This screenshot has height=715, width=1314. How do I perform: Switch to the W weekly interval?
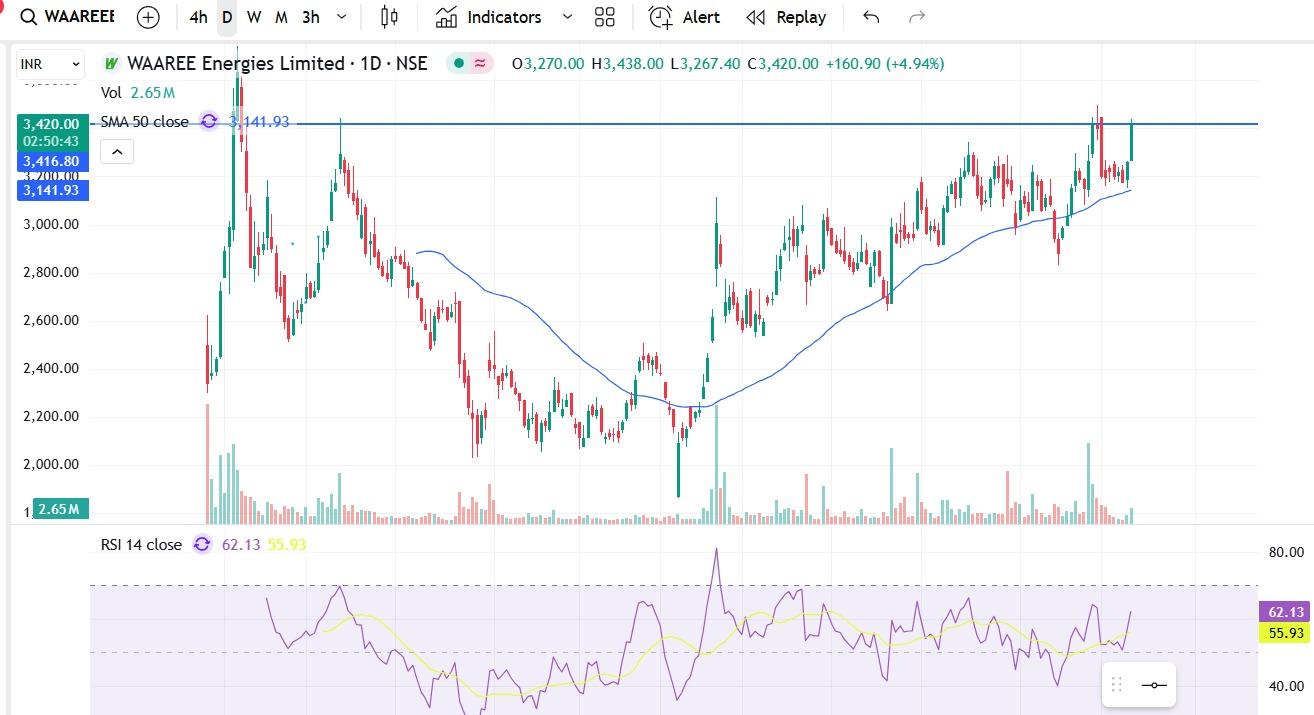(x=254, y=17)
